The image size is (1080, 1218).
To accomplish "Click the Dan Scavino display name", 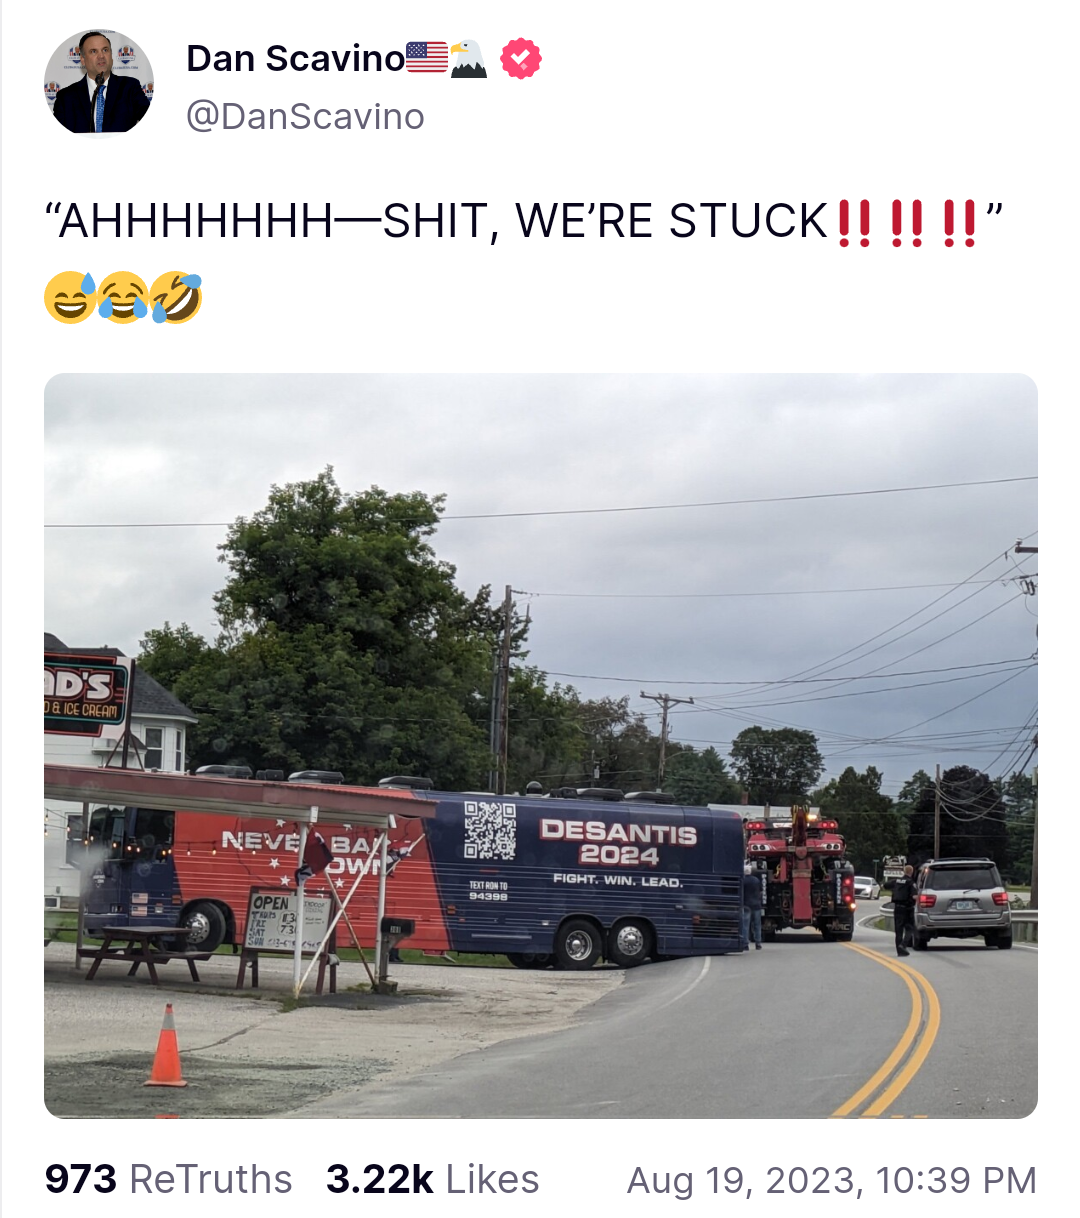I will point(295,58).
